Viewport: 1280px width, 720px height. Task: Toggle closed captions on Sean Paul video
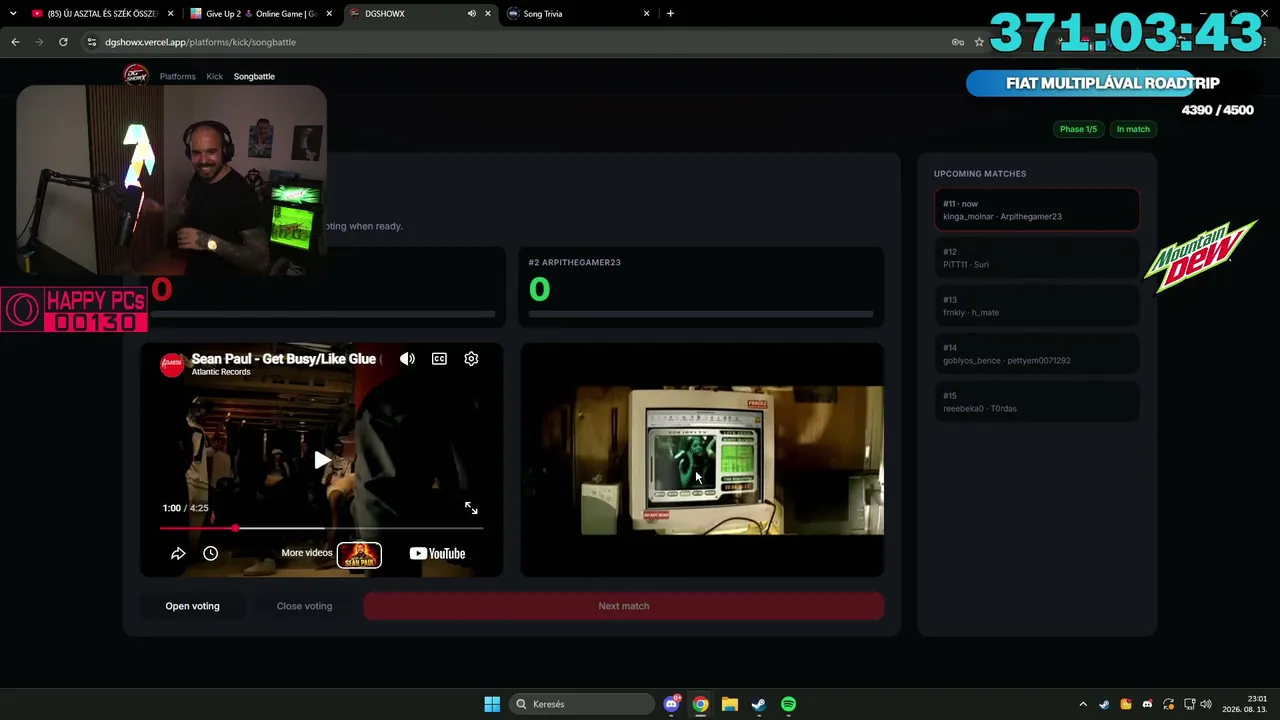coord(439,359)
